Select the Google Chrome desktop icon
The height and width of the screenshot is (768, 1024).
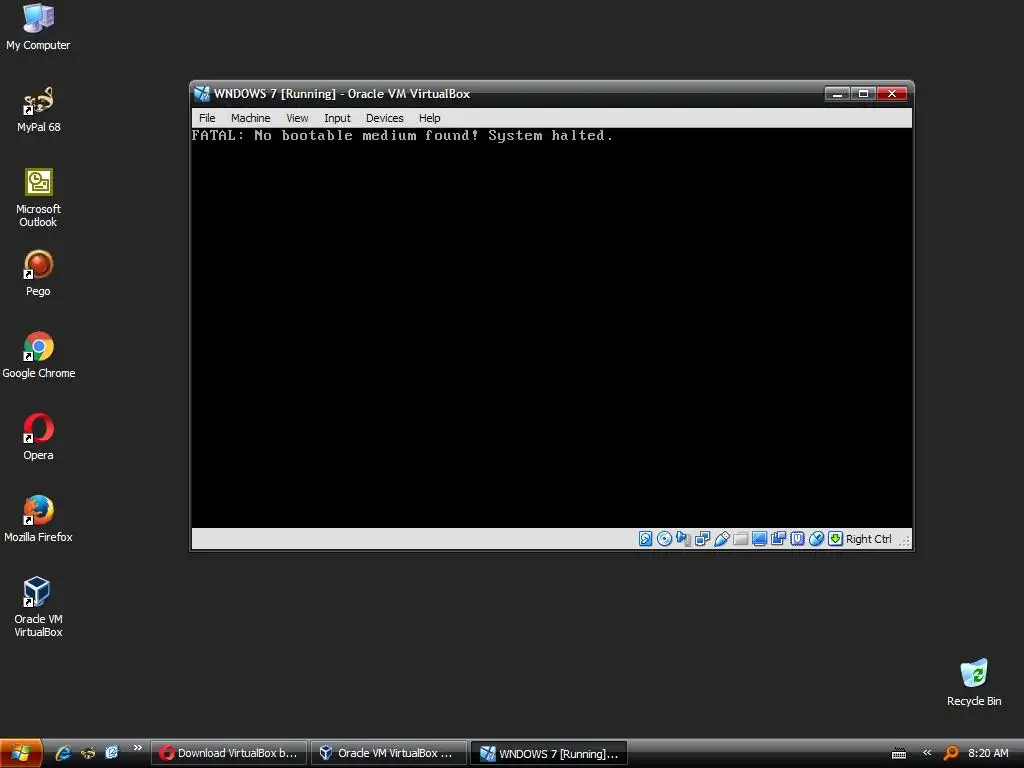[38, 356]
